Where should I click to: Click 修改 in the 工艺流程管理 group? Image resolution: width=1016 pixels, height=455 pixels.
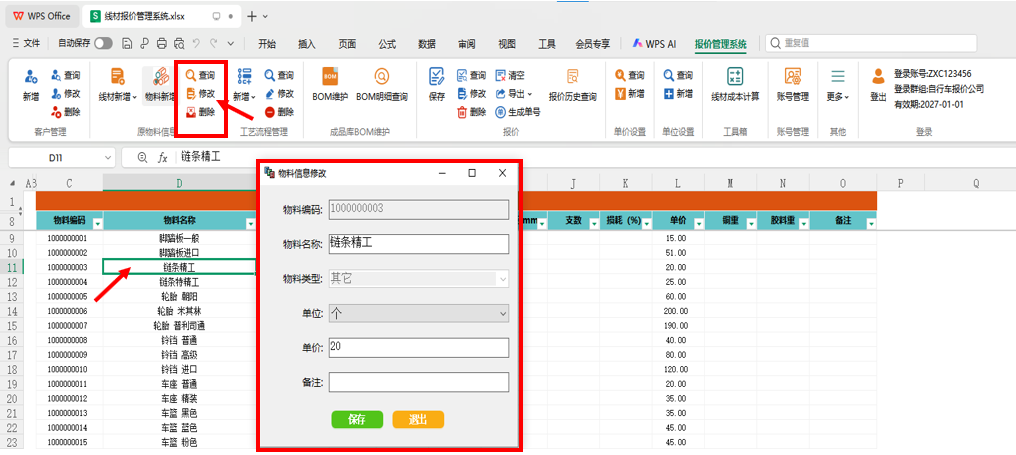point(279,93)
